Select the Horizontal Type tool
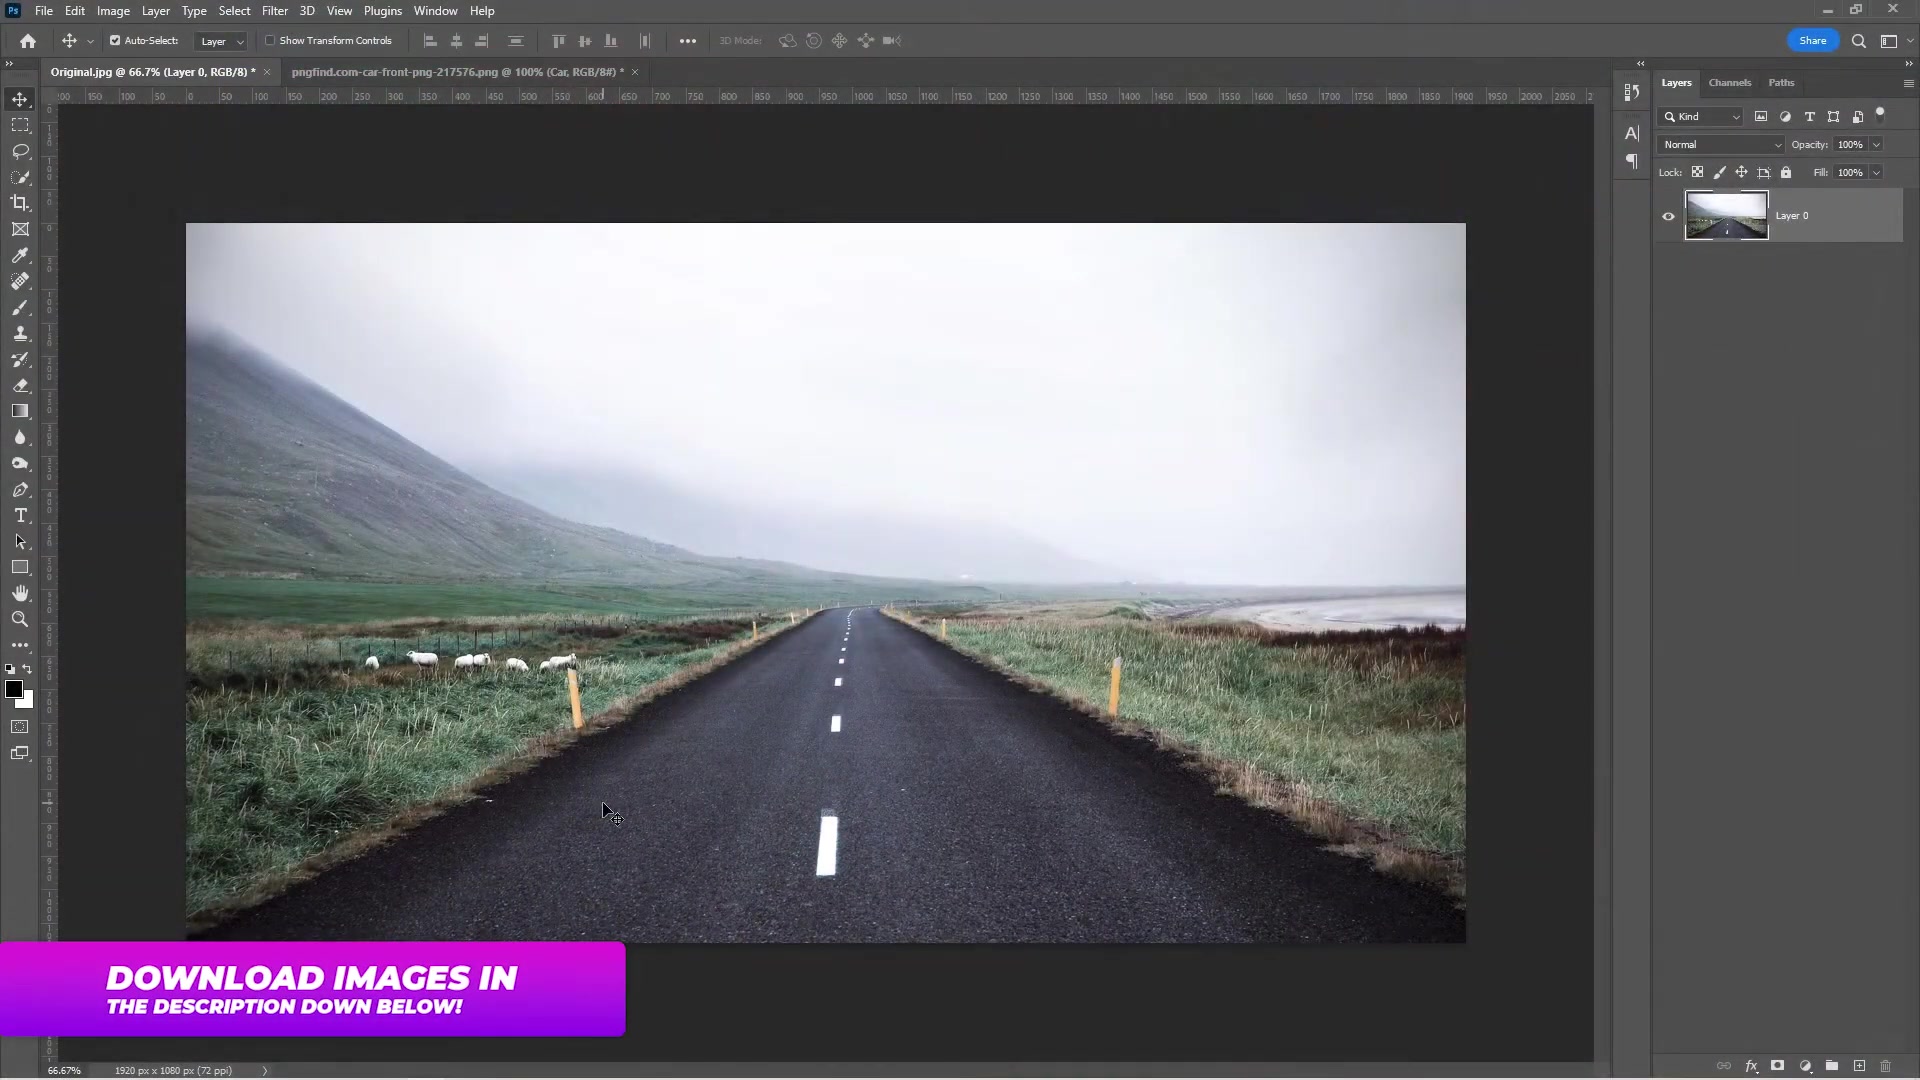Viewport: 1920px width, 1080px height. (x=20, y=515)
